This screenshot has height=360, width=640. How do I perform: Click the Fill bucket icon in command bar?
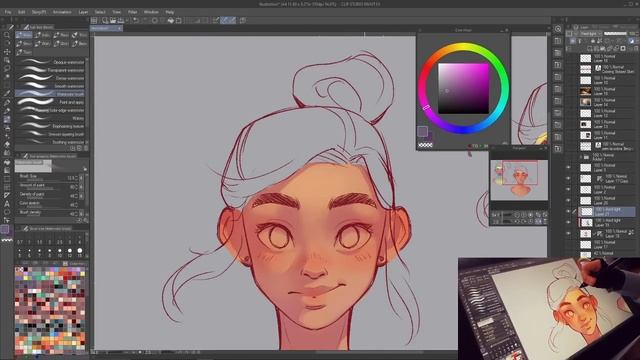(x=171, y=20)
